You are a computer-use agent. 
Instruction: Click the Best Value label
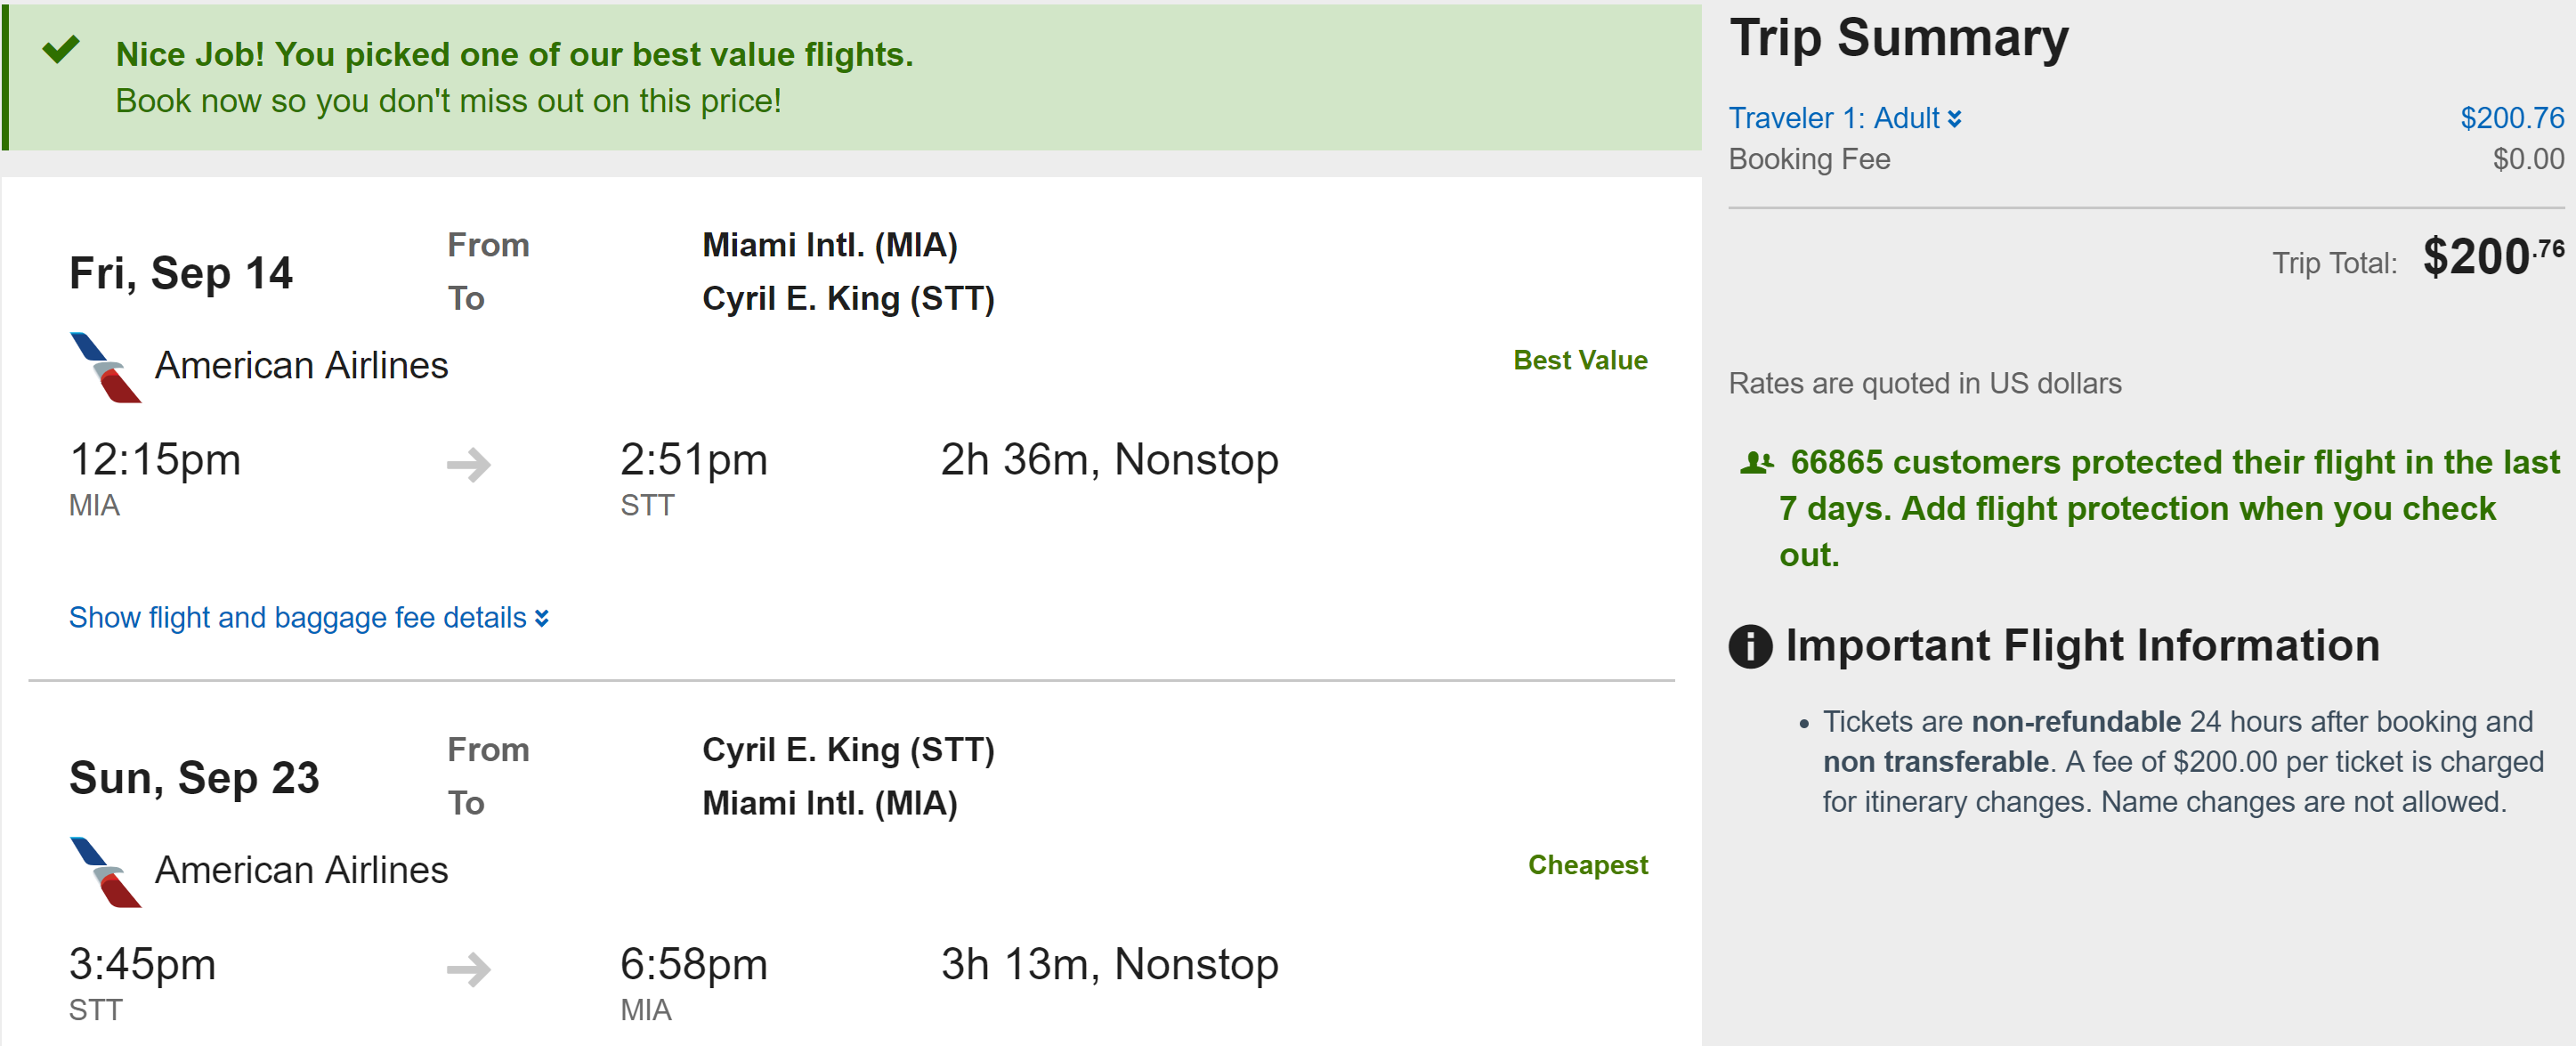(1579, 361)
